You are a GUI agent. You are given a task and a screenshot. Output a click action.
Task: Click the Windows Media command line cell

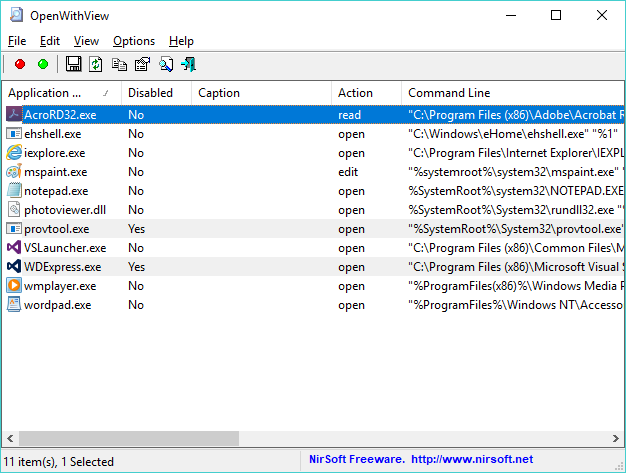[515, 286]
